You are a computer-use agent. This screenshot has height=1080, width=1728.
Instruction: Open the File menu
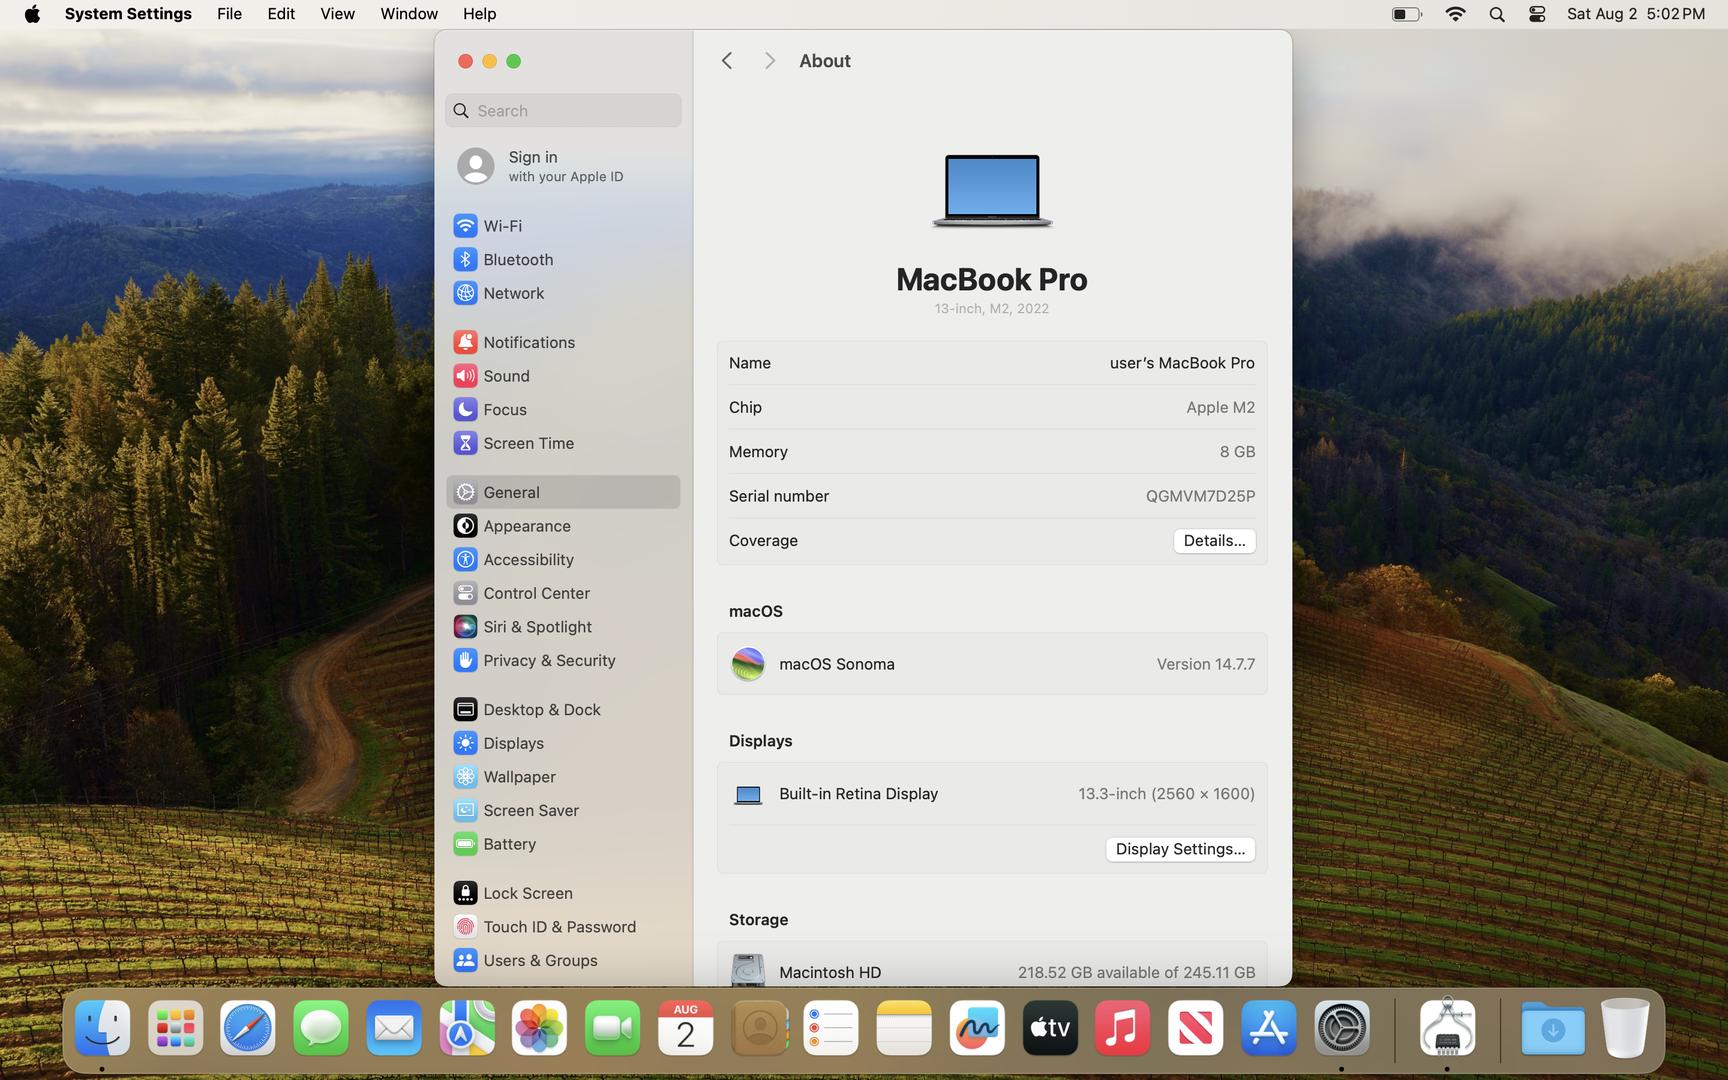click(x=229, y=14)
